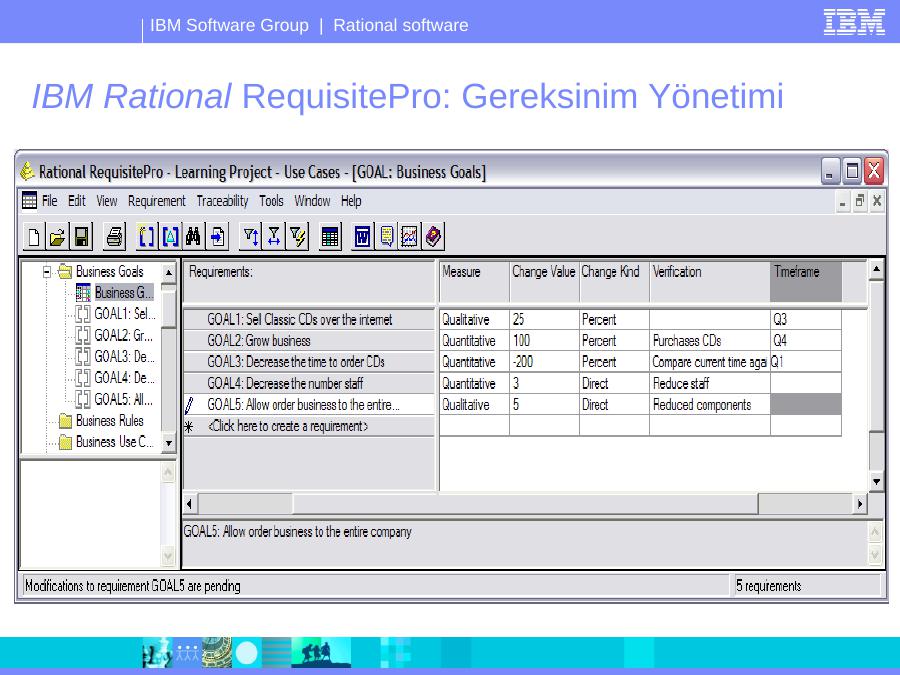Click the tree panel scroll-up arrow

(169, 273)
